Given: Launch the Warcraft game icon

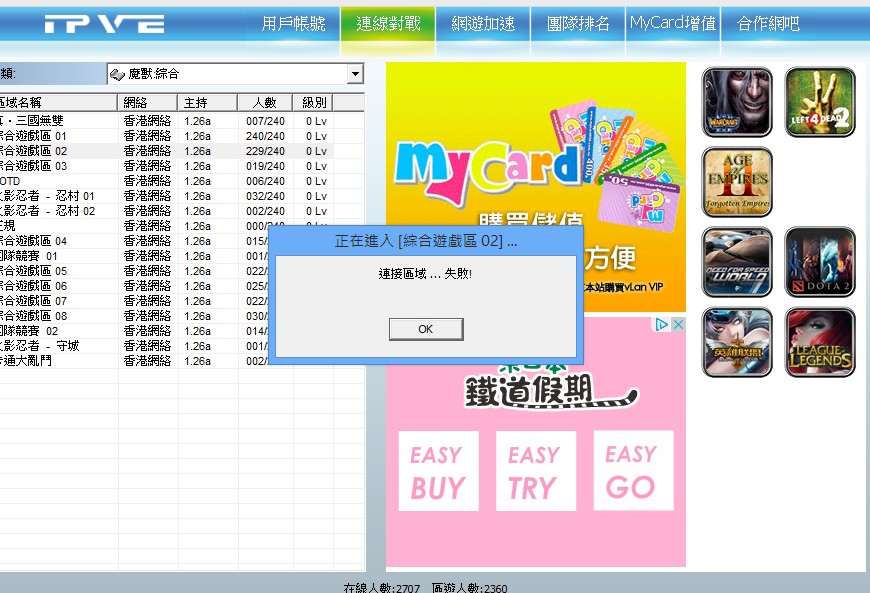Looking at the screenshot, I should click(737, 102).
